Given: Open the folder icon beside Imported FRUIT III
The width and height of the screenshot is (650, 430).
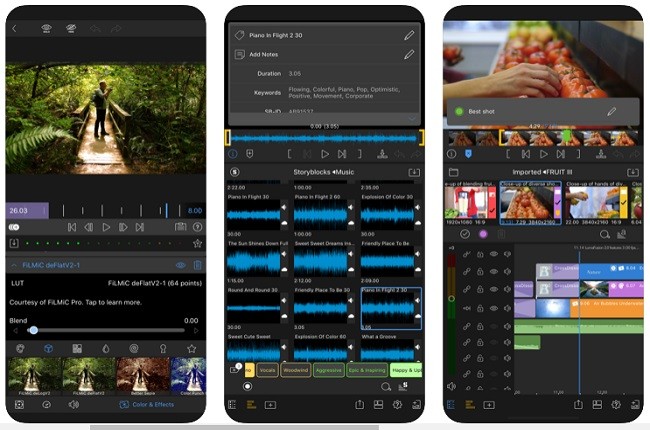Looking at the screenshot, I should coord(454,172).
